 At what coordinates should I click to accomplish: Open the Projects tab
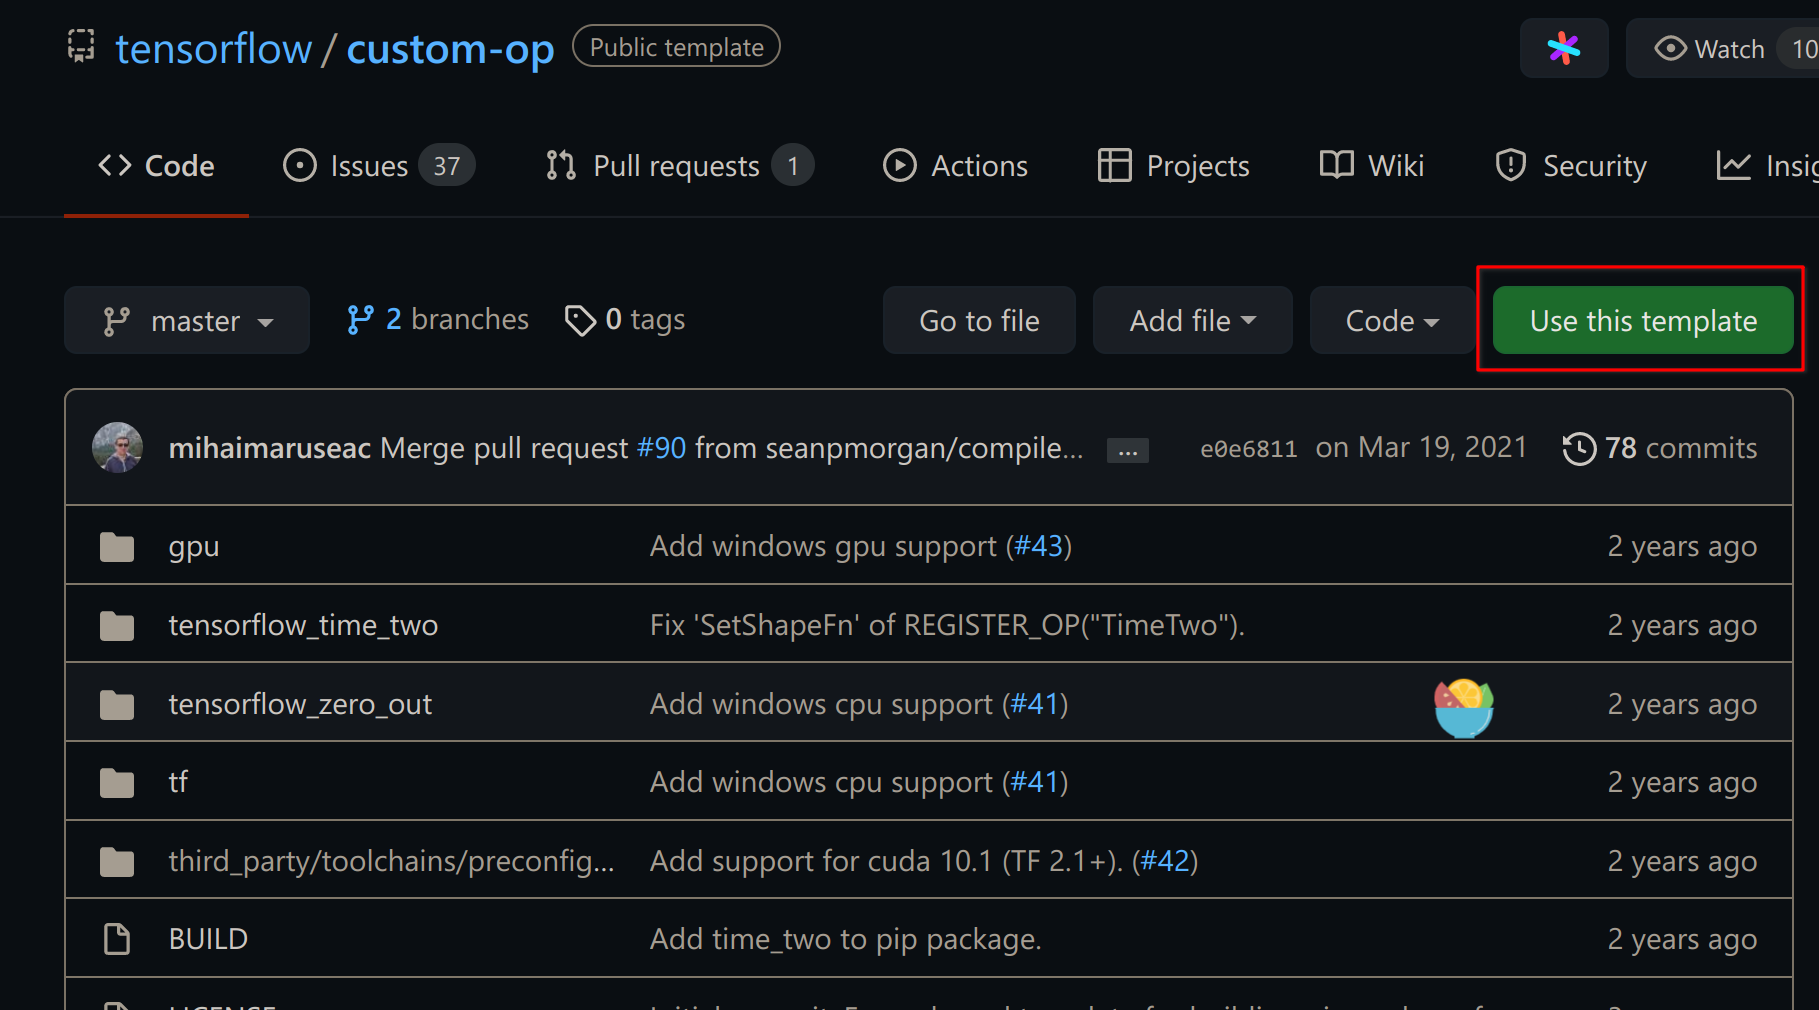click(x=1174, y=166)
